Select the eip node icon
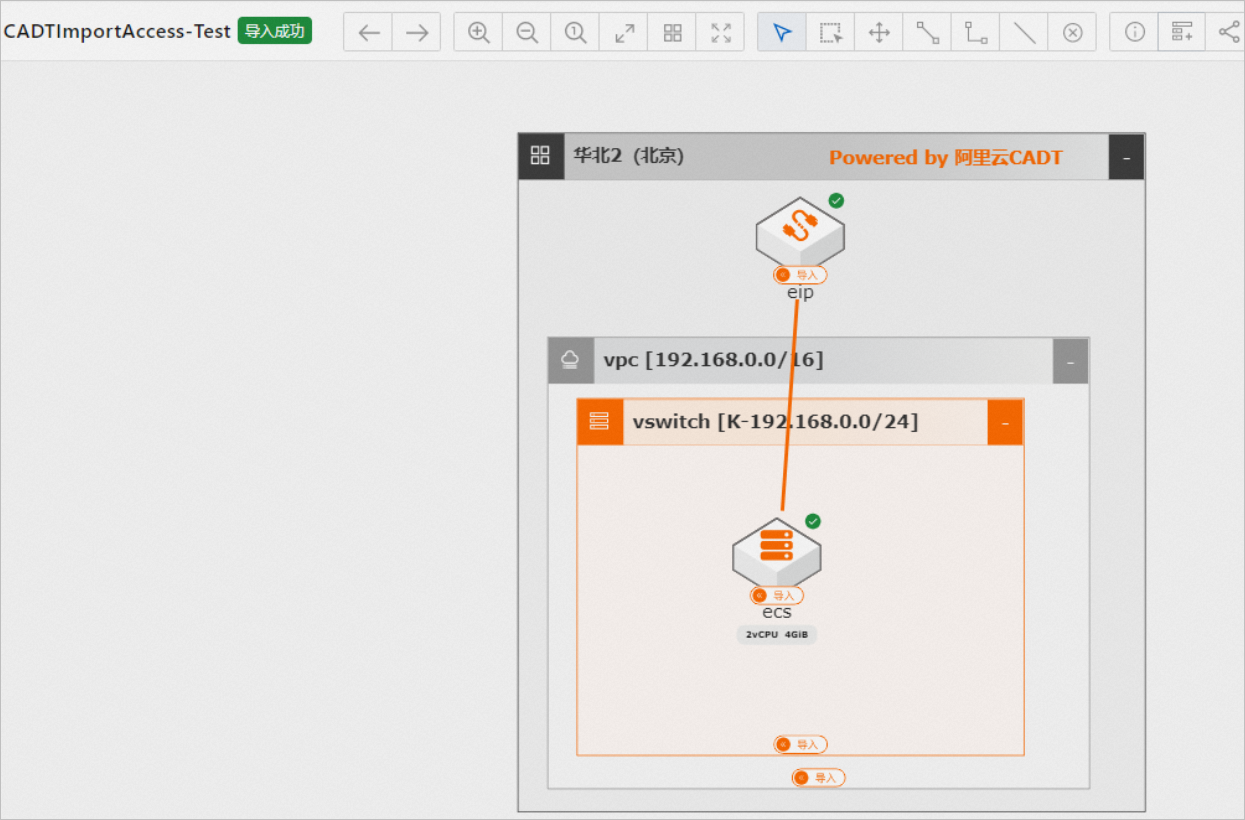Image resolution: width=1245 pixels, height=820 pixels. 800,231
